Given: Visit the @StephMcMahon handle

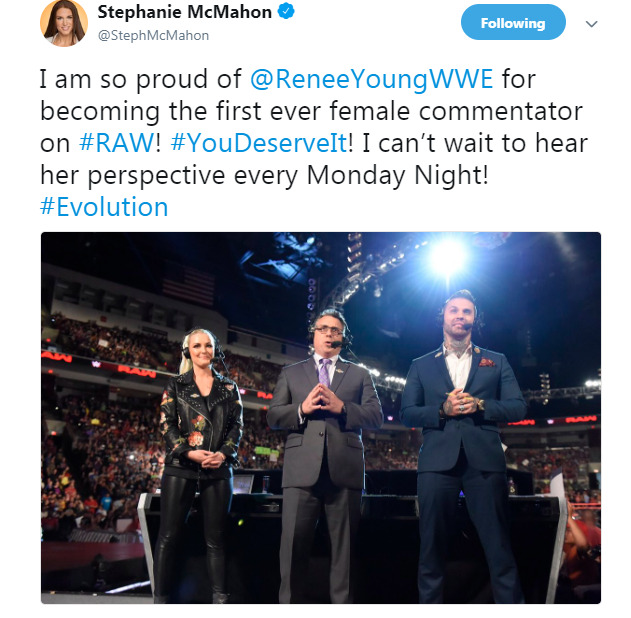Looking at the screenshot, I should (153, 35).
